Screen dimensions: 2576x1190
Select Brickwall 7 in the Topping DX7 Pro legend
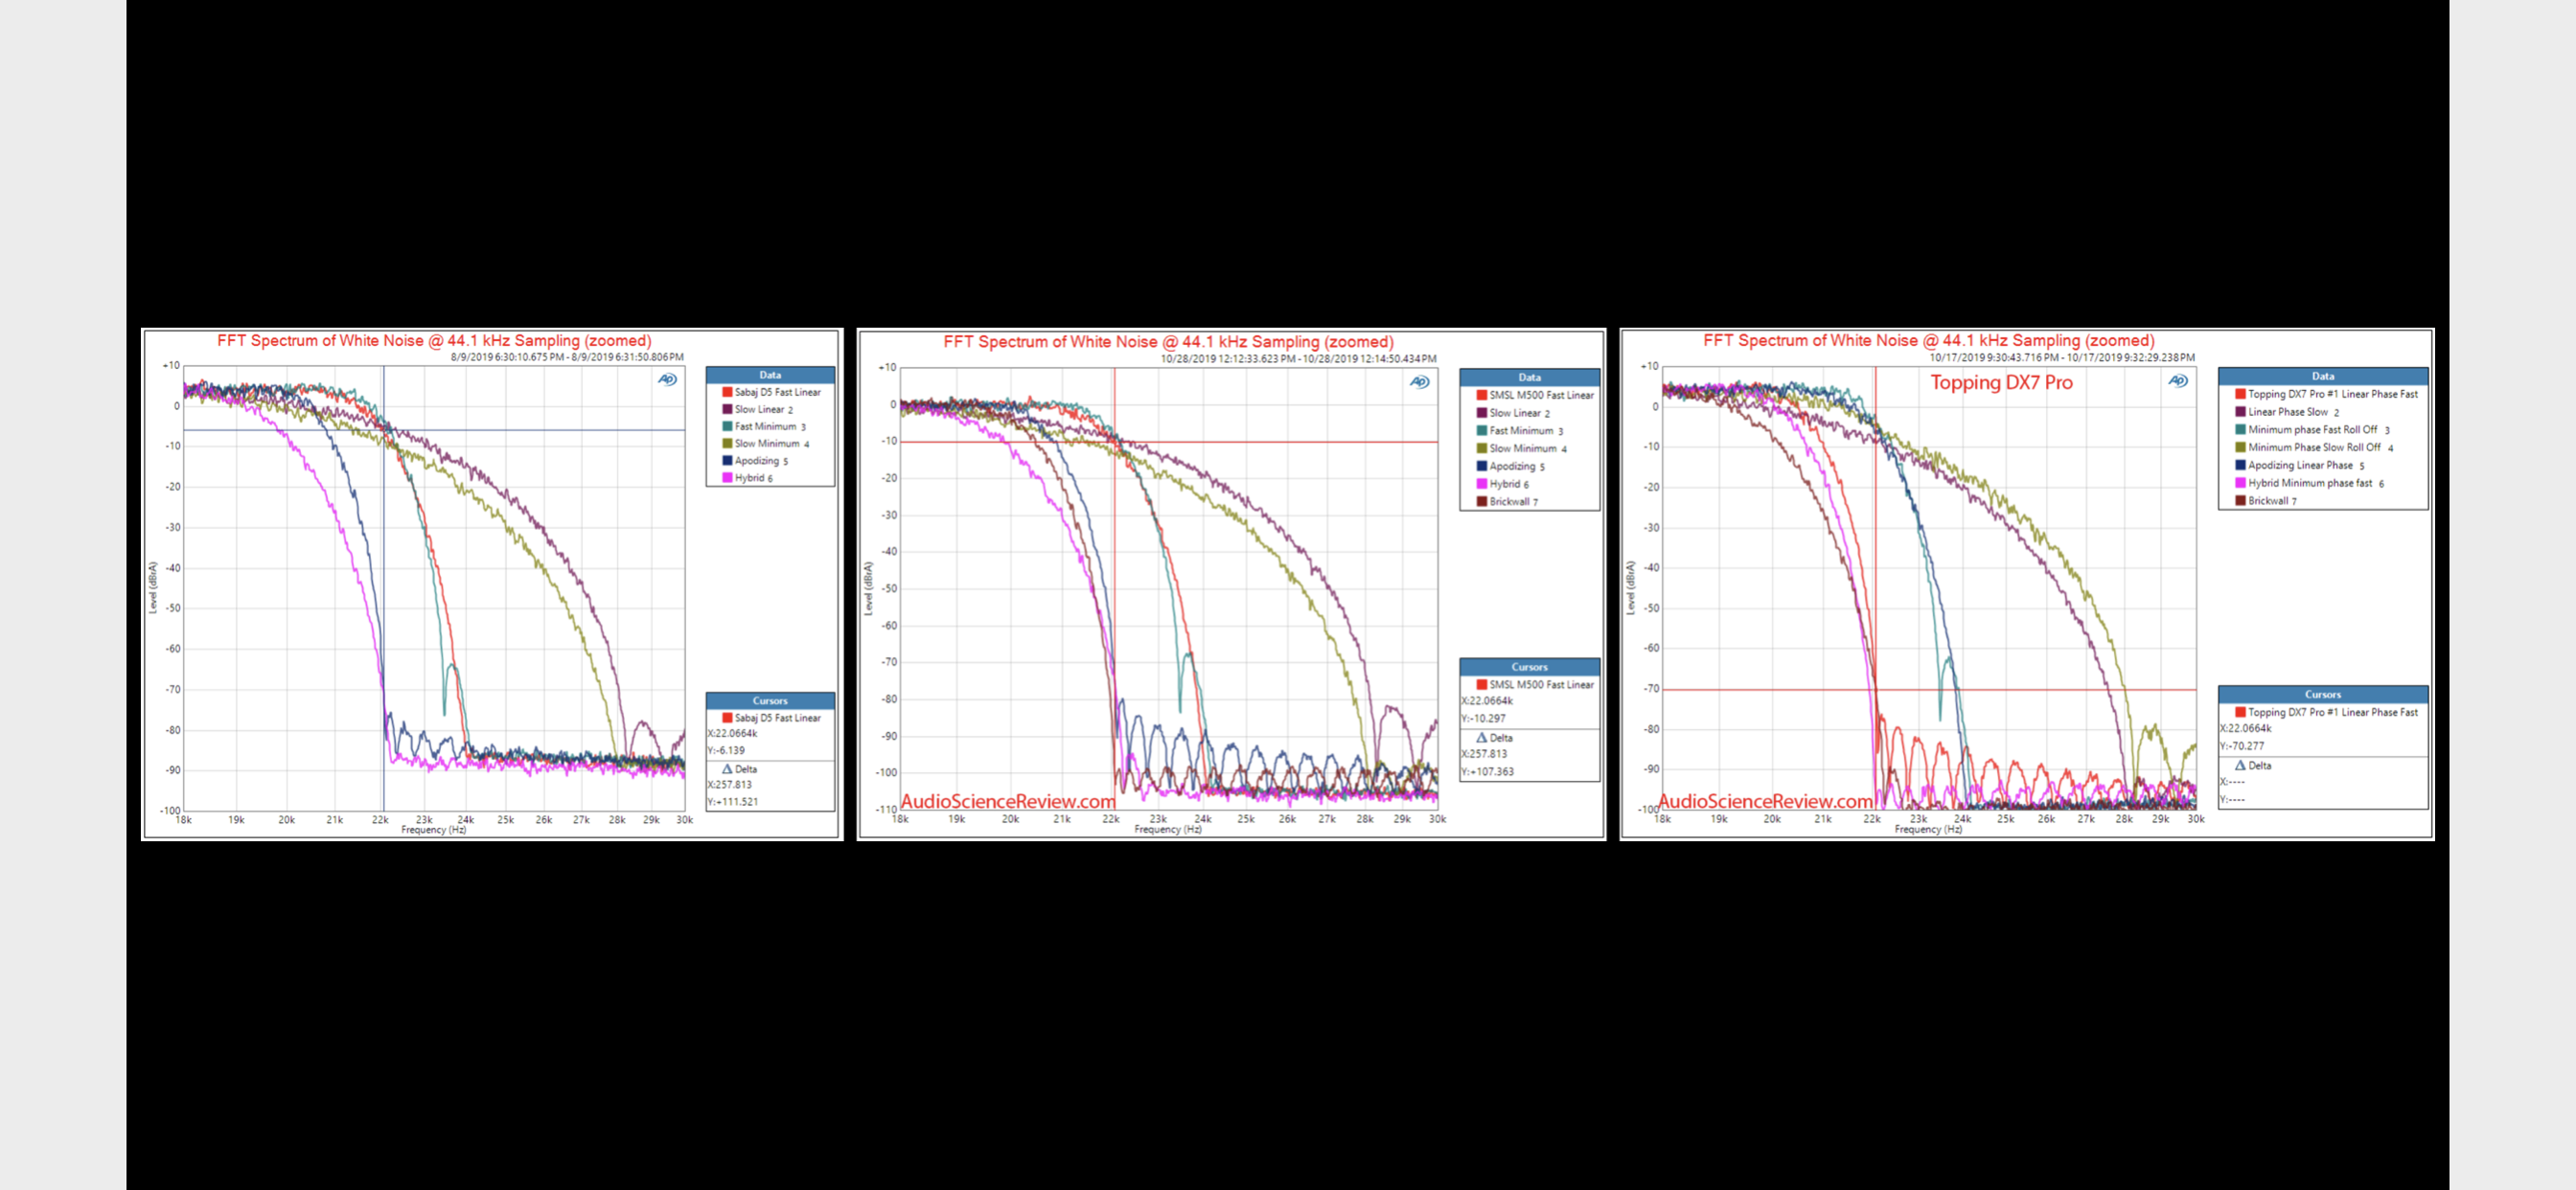pyautogui.click(x=2267, y=501)
